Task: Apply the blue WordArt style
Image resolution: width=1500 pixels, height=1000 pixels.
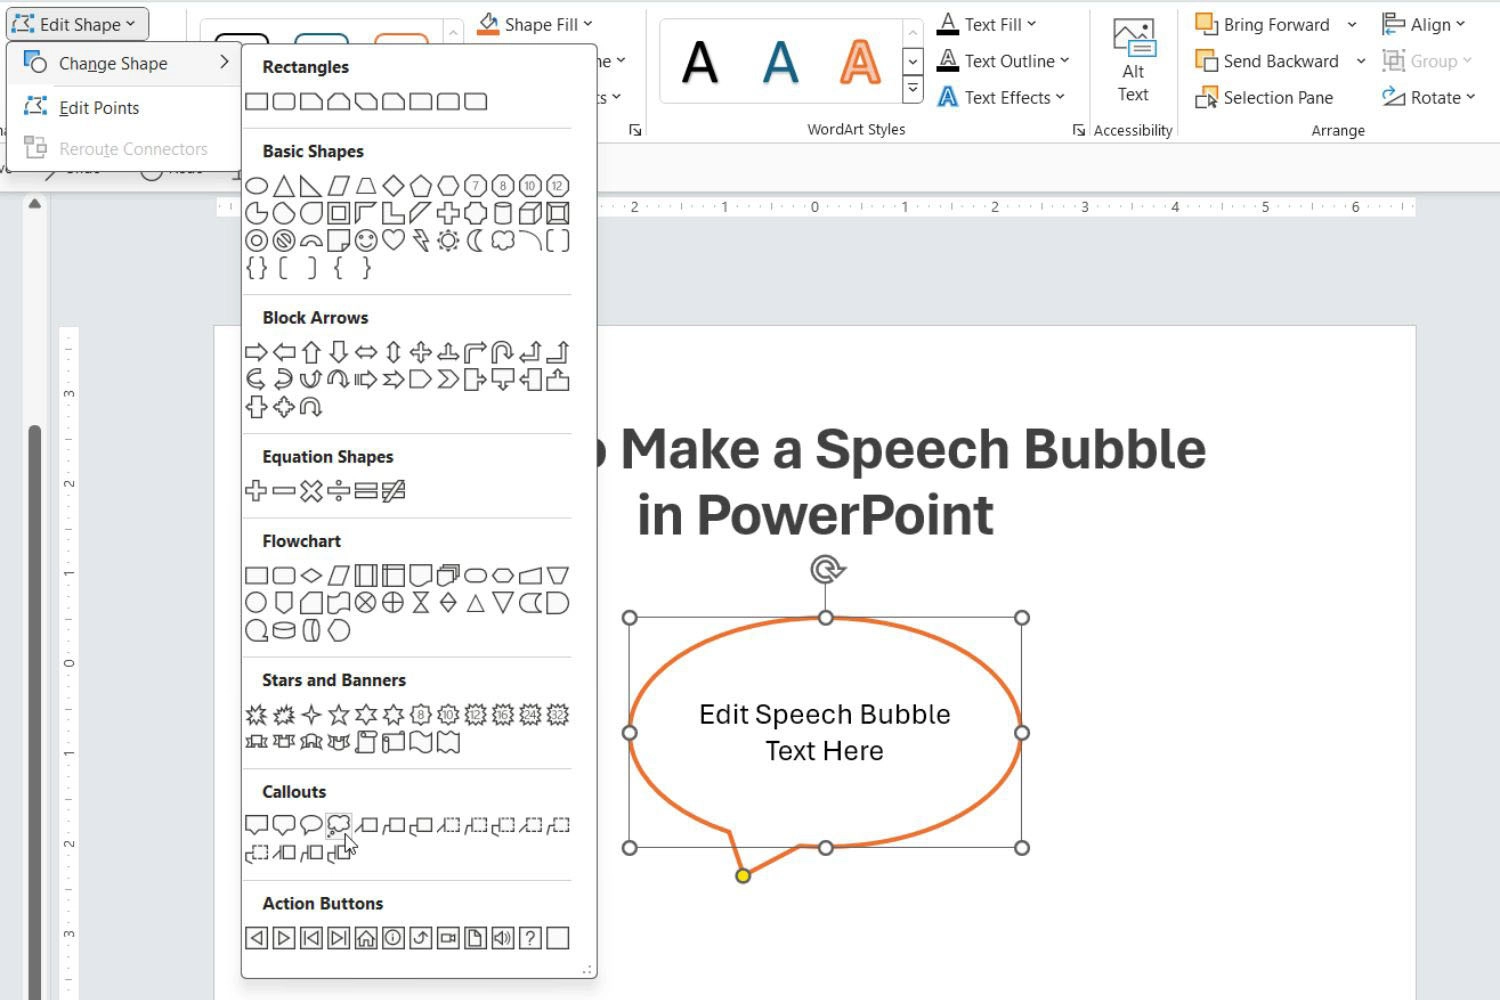Action: point(780,61)
